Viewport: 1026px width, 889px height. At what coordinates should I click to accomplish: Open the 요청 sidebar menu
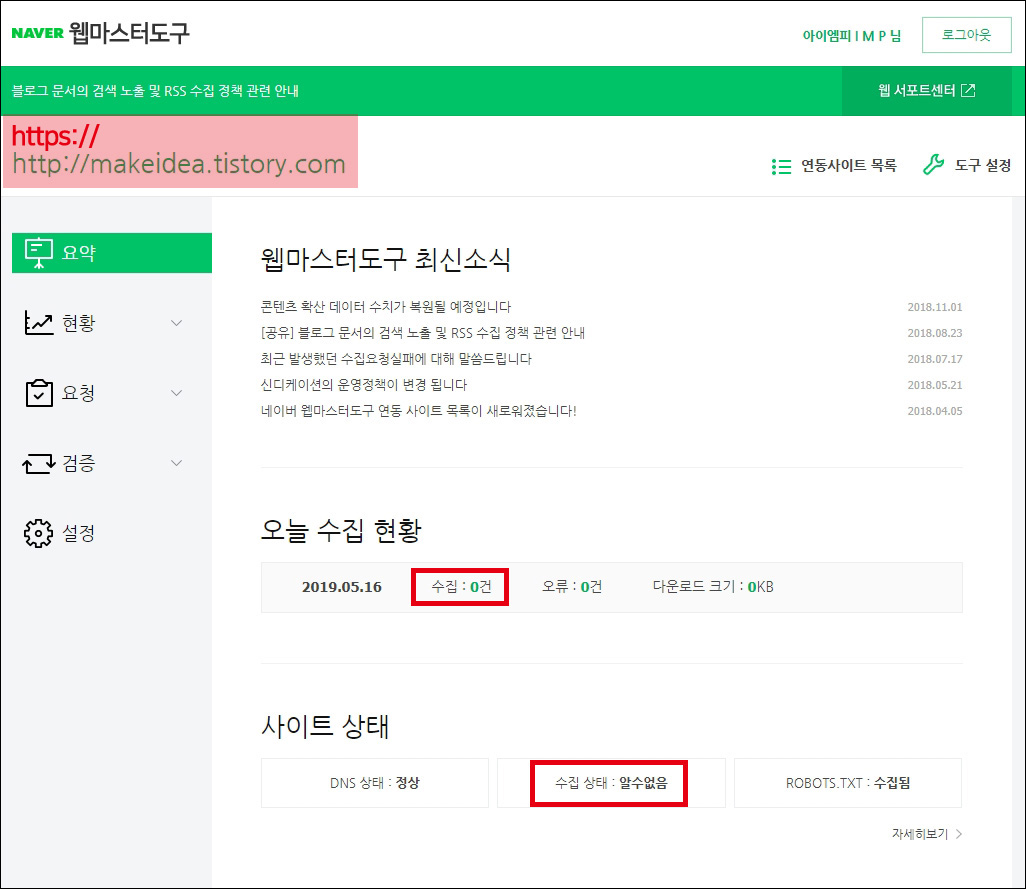pos(79,393)
